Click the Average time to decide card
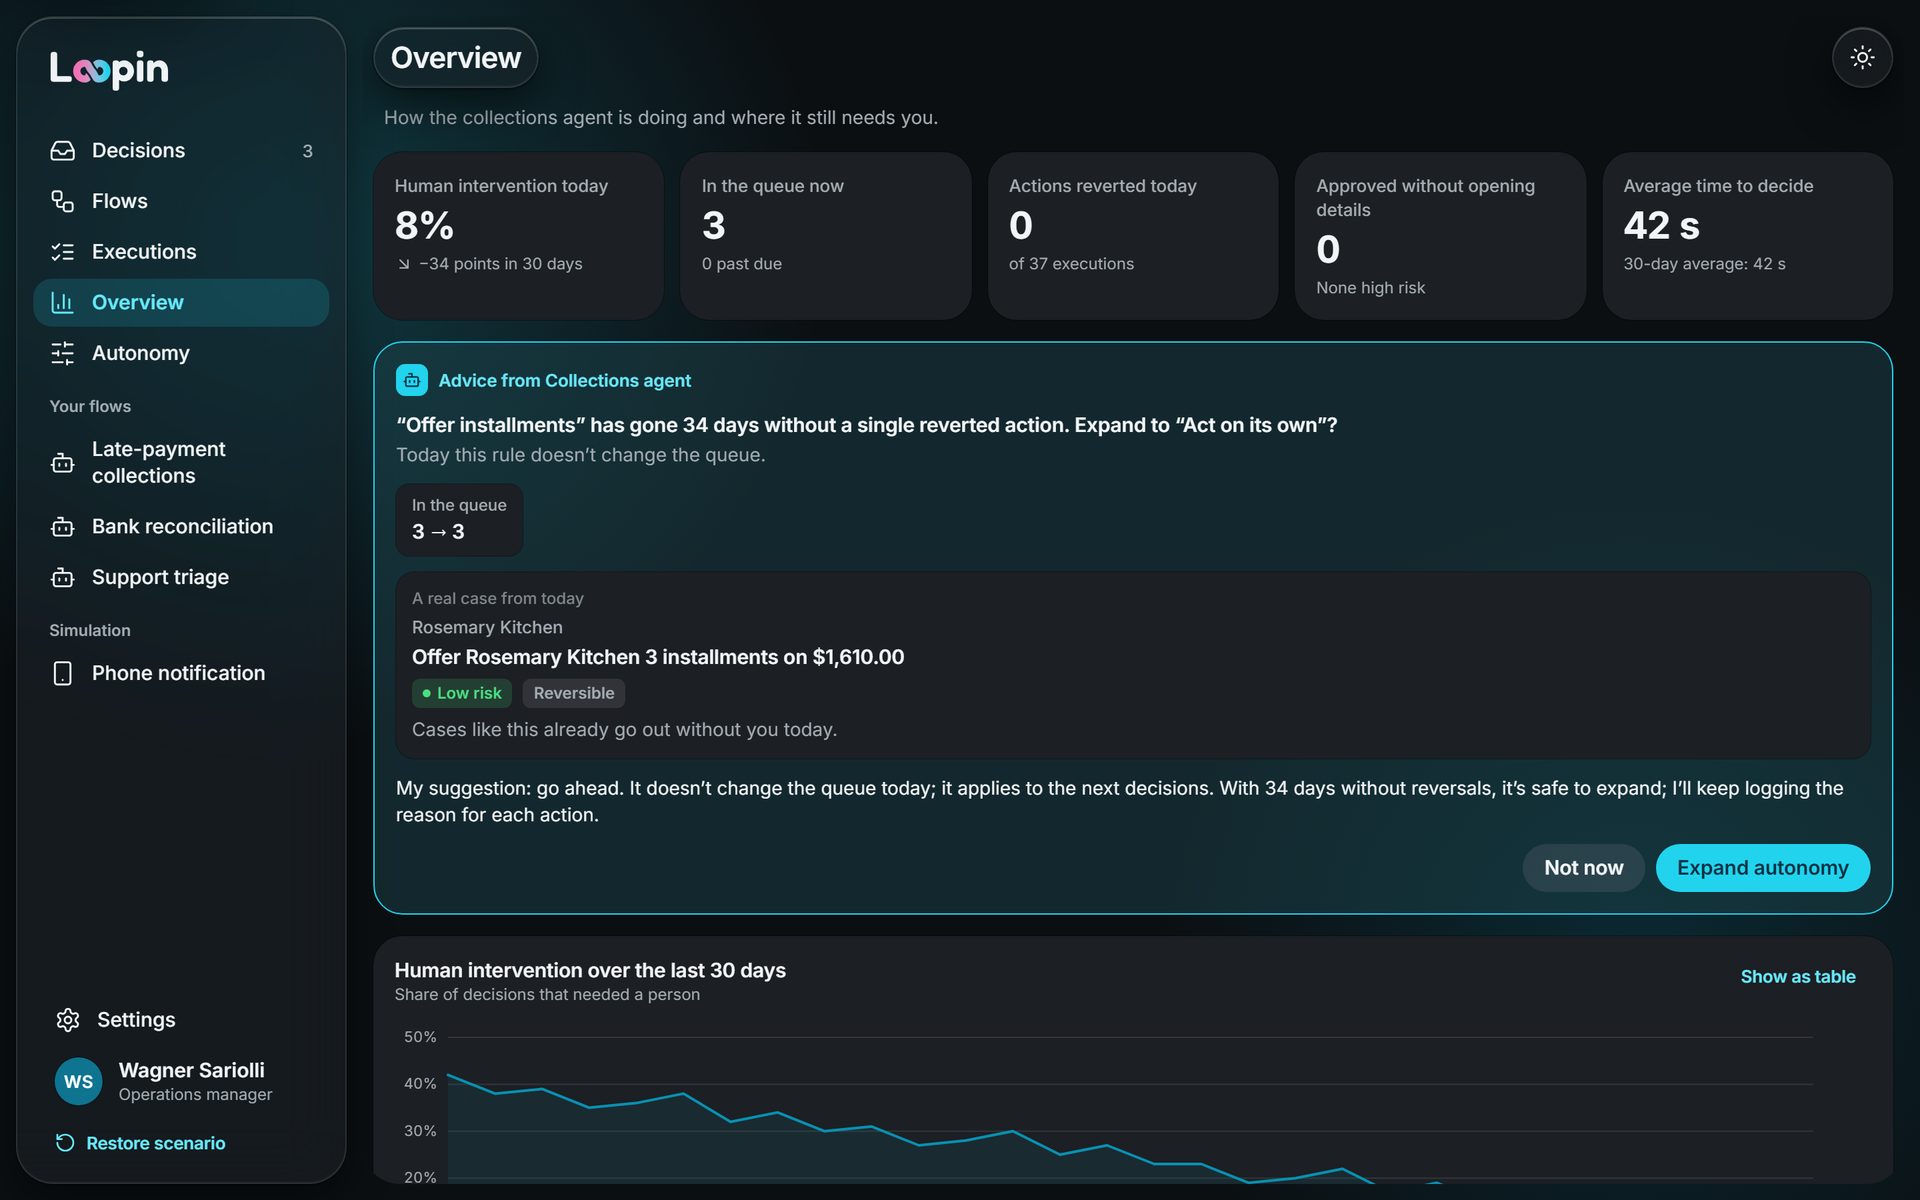The height and width of the screenshot is (1200, 1920). point(1747,236)
